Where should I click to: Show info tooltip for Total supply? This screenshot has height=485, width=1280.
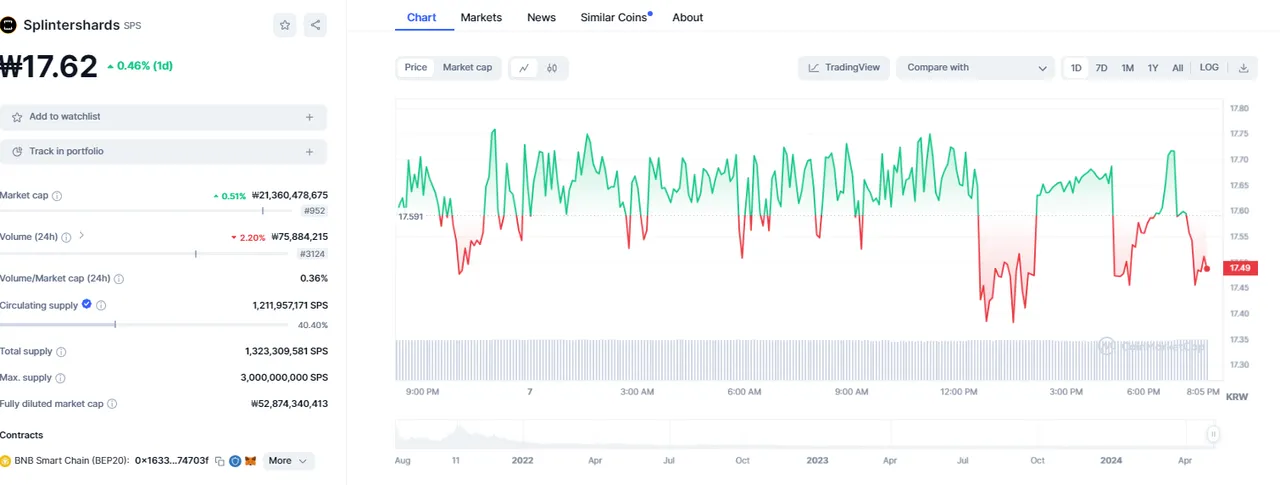click(x=61, y=352)
